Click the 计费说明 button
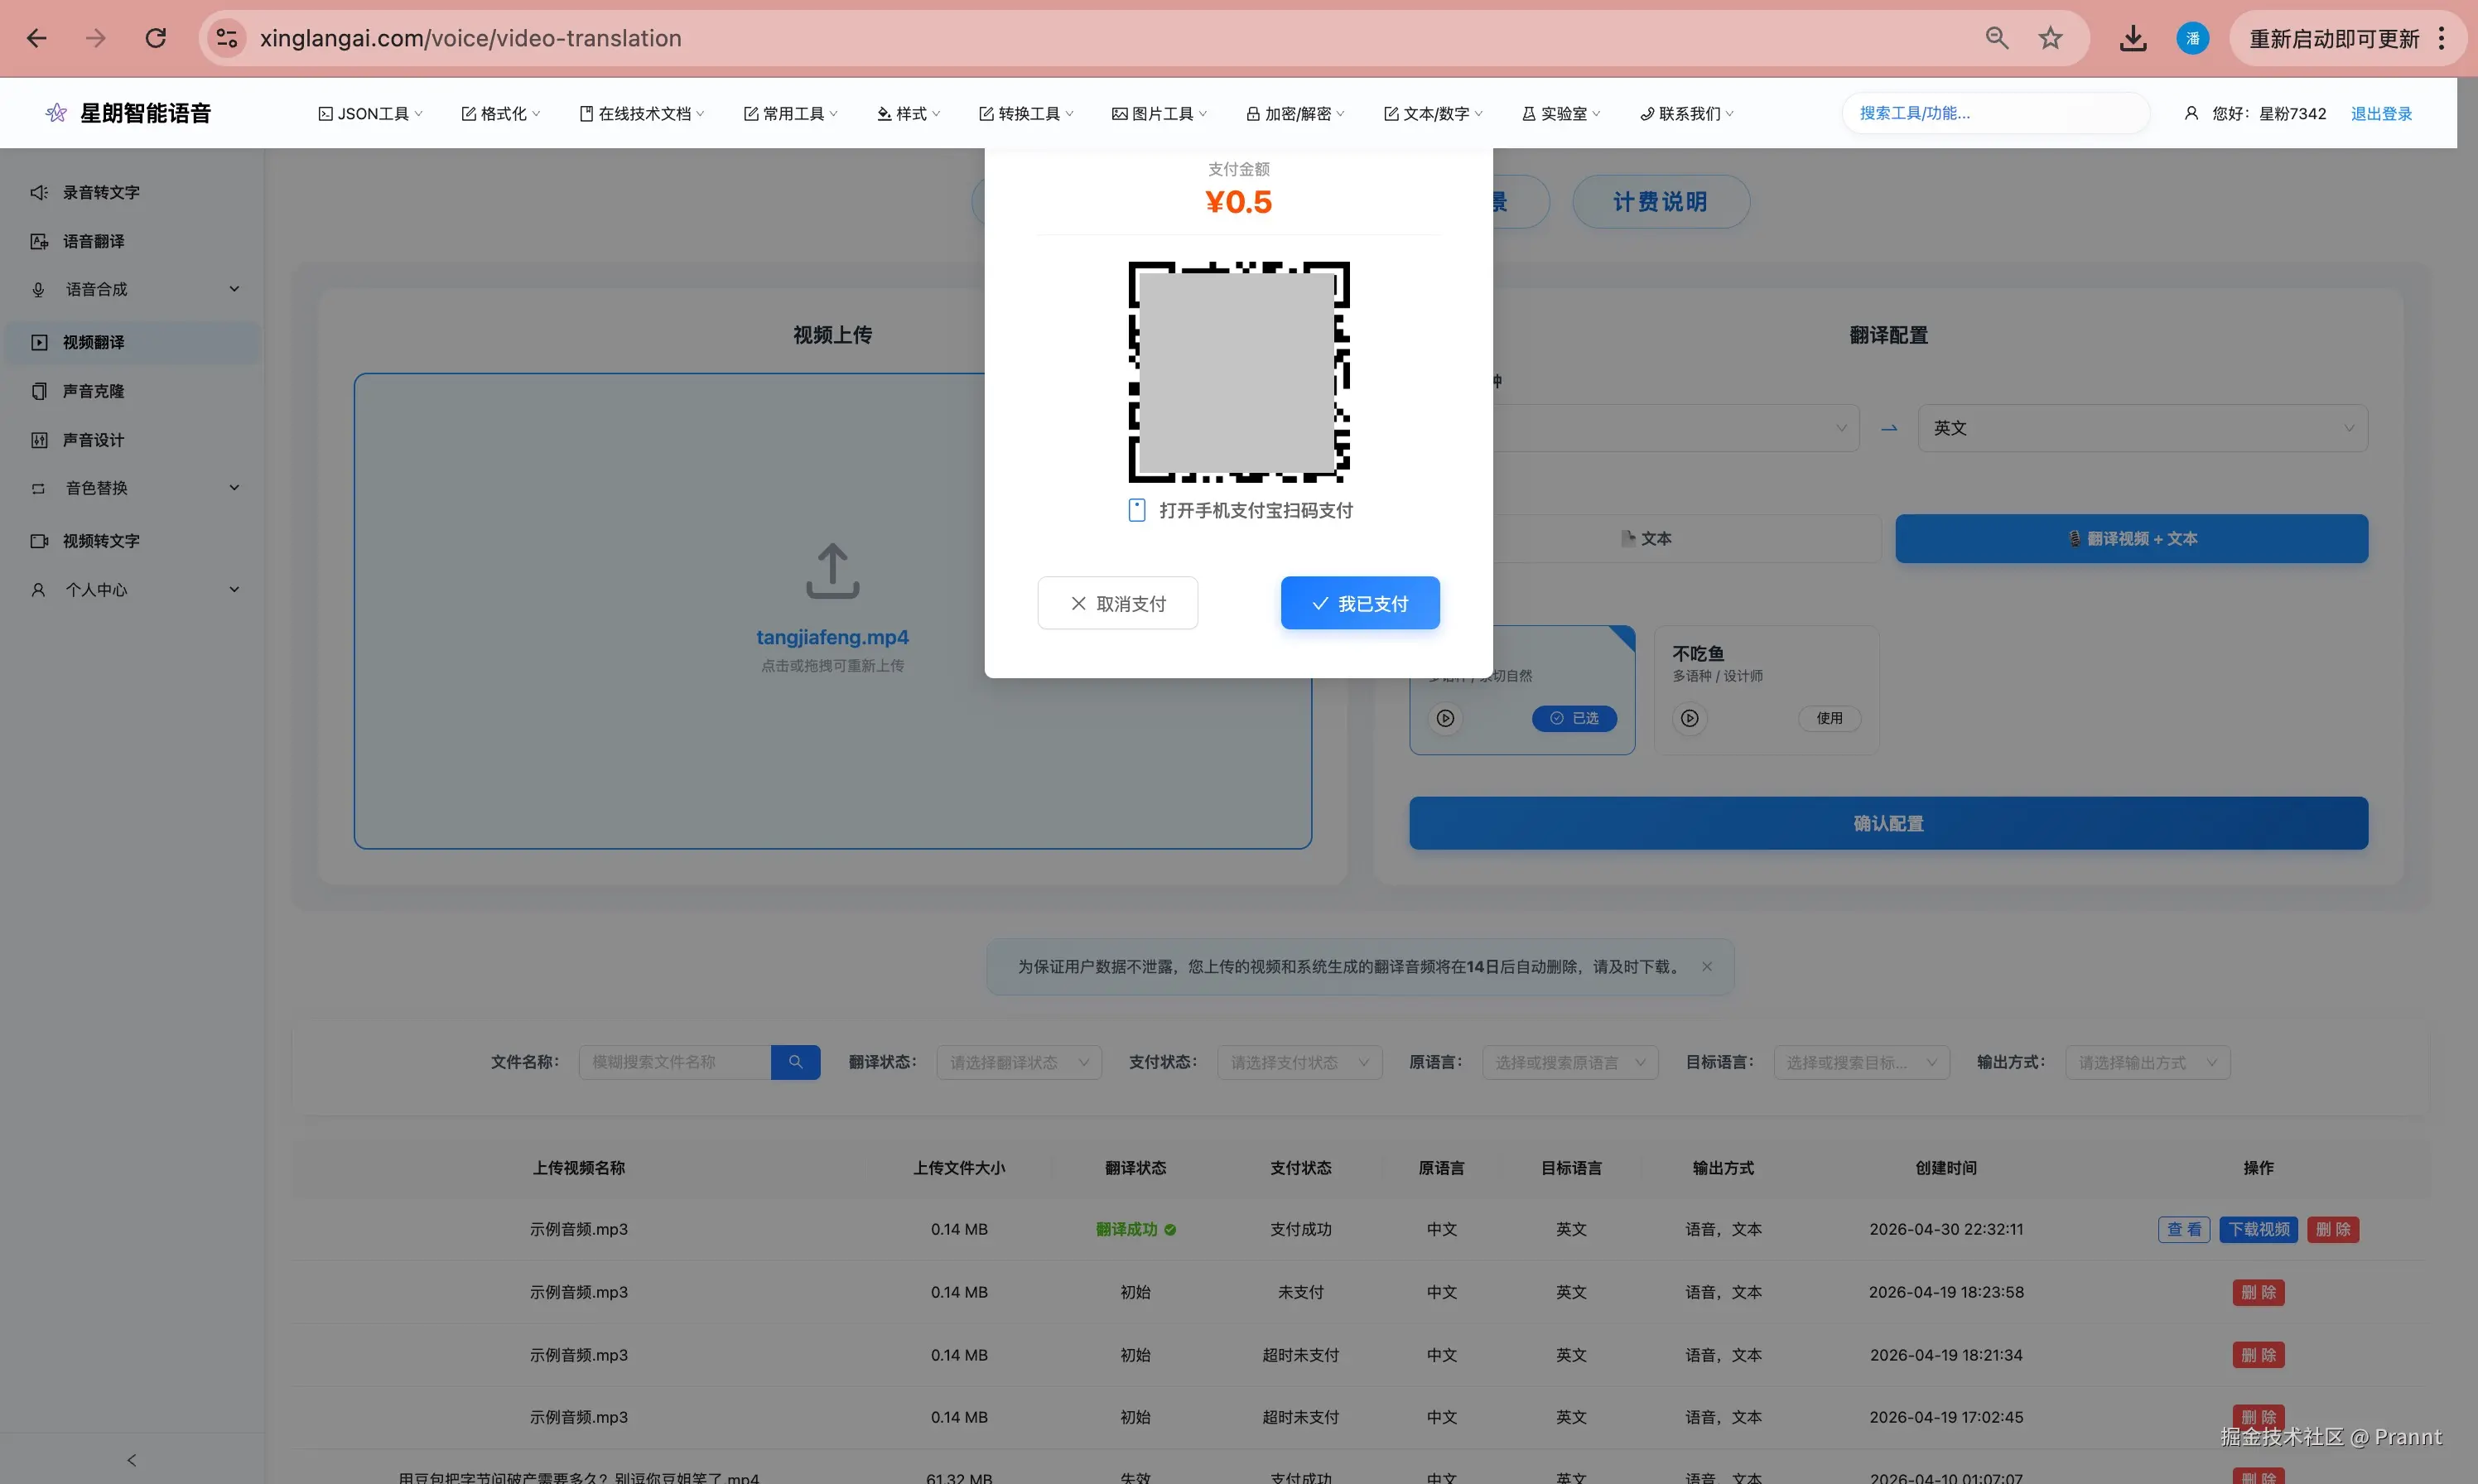The image size is (2478, 1484). tap(1660, 202)
